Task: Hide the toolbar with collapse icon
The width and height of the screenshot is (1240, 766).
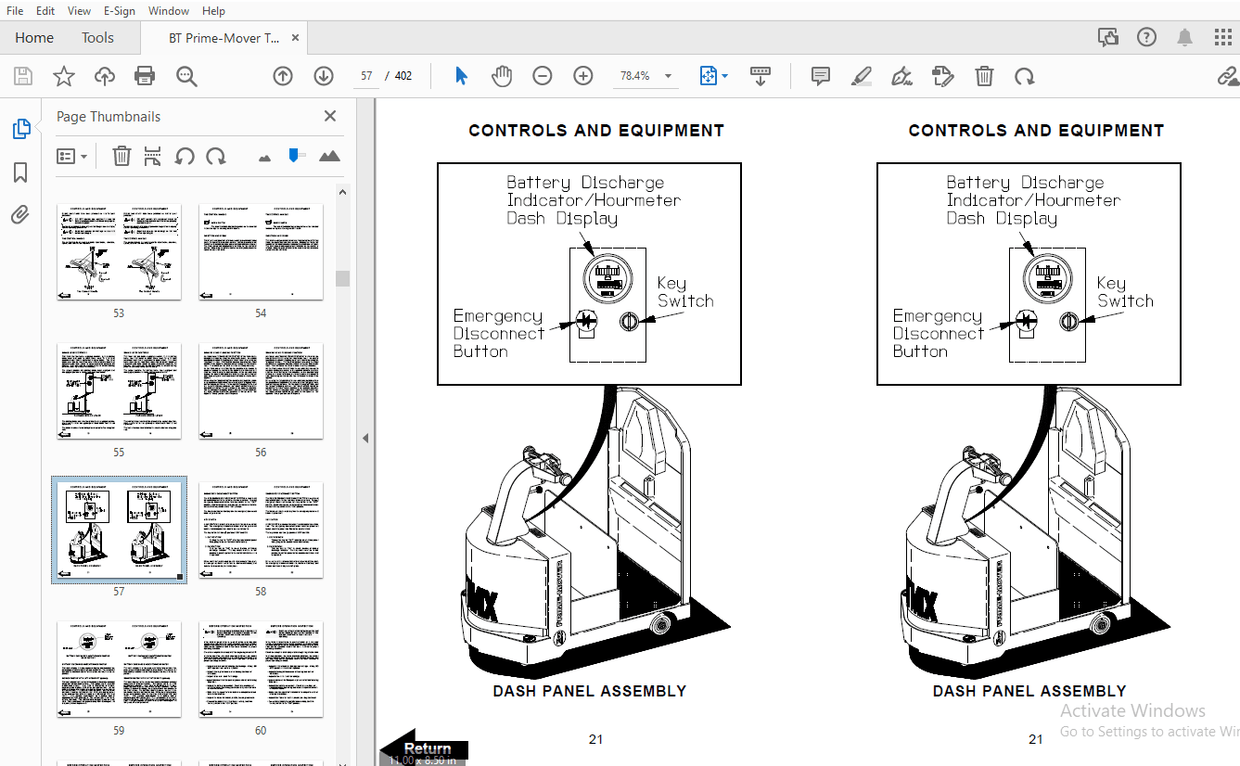Action: pos(761,76)
